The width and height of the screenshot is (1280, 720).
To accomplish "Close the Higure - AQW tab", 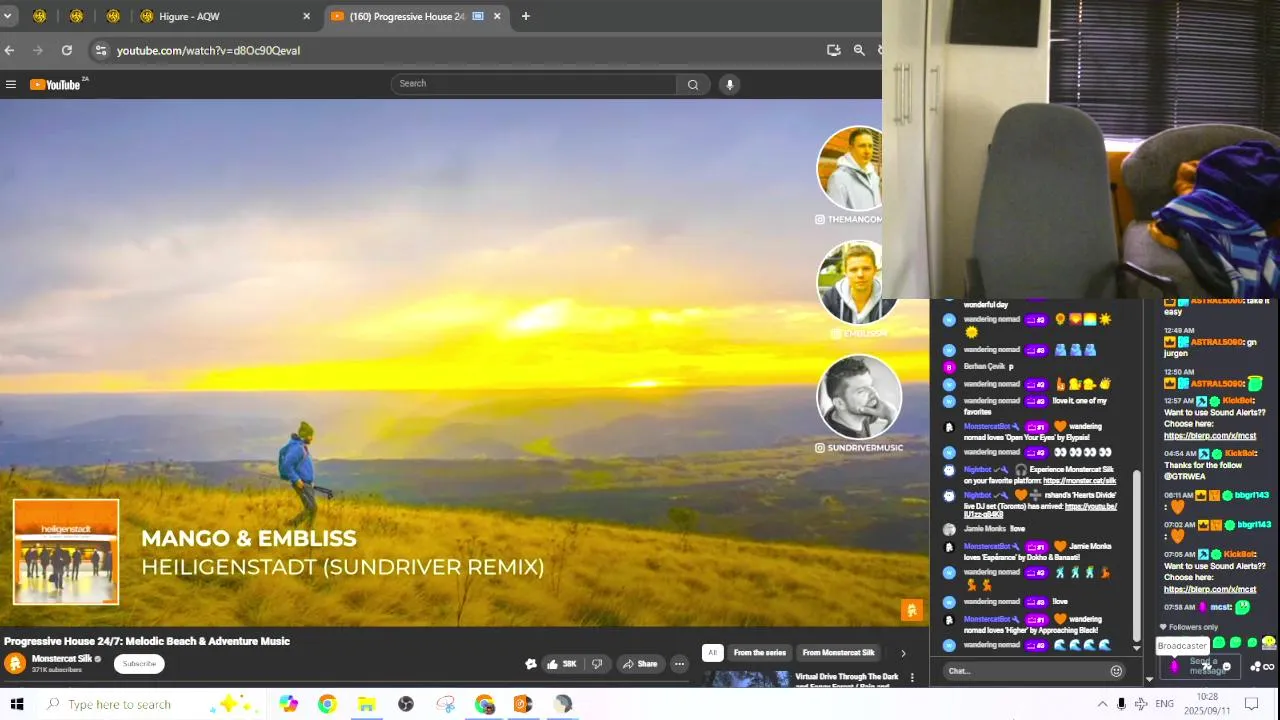I will click(x=307, y=16).
